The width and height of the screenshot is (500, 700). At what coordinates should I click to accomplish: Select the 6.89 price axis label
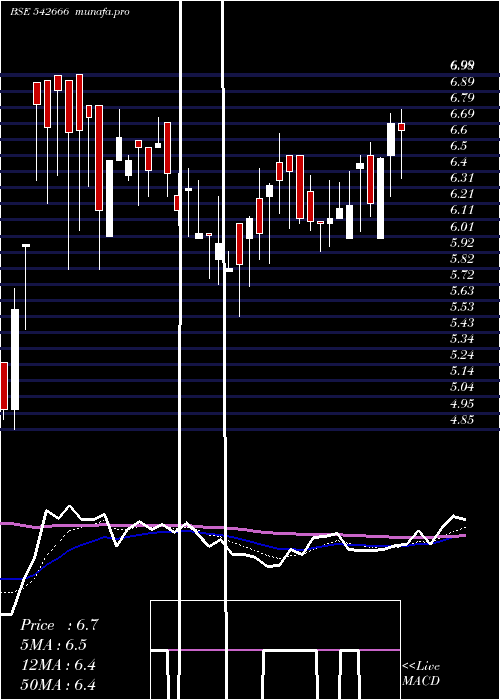[x=462, y=82]
